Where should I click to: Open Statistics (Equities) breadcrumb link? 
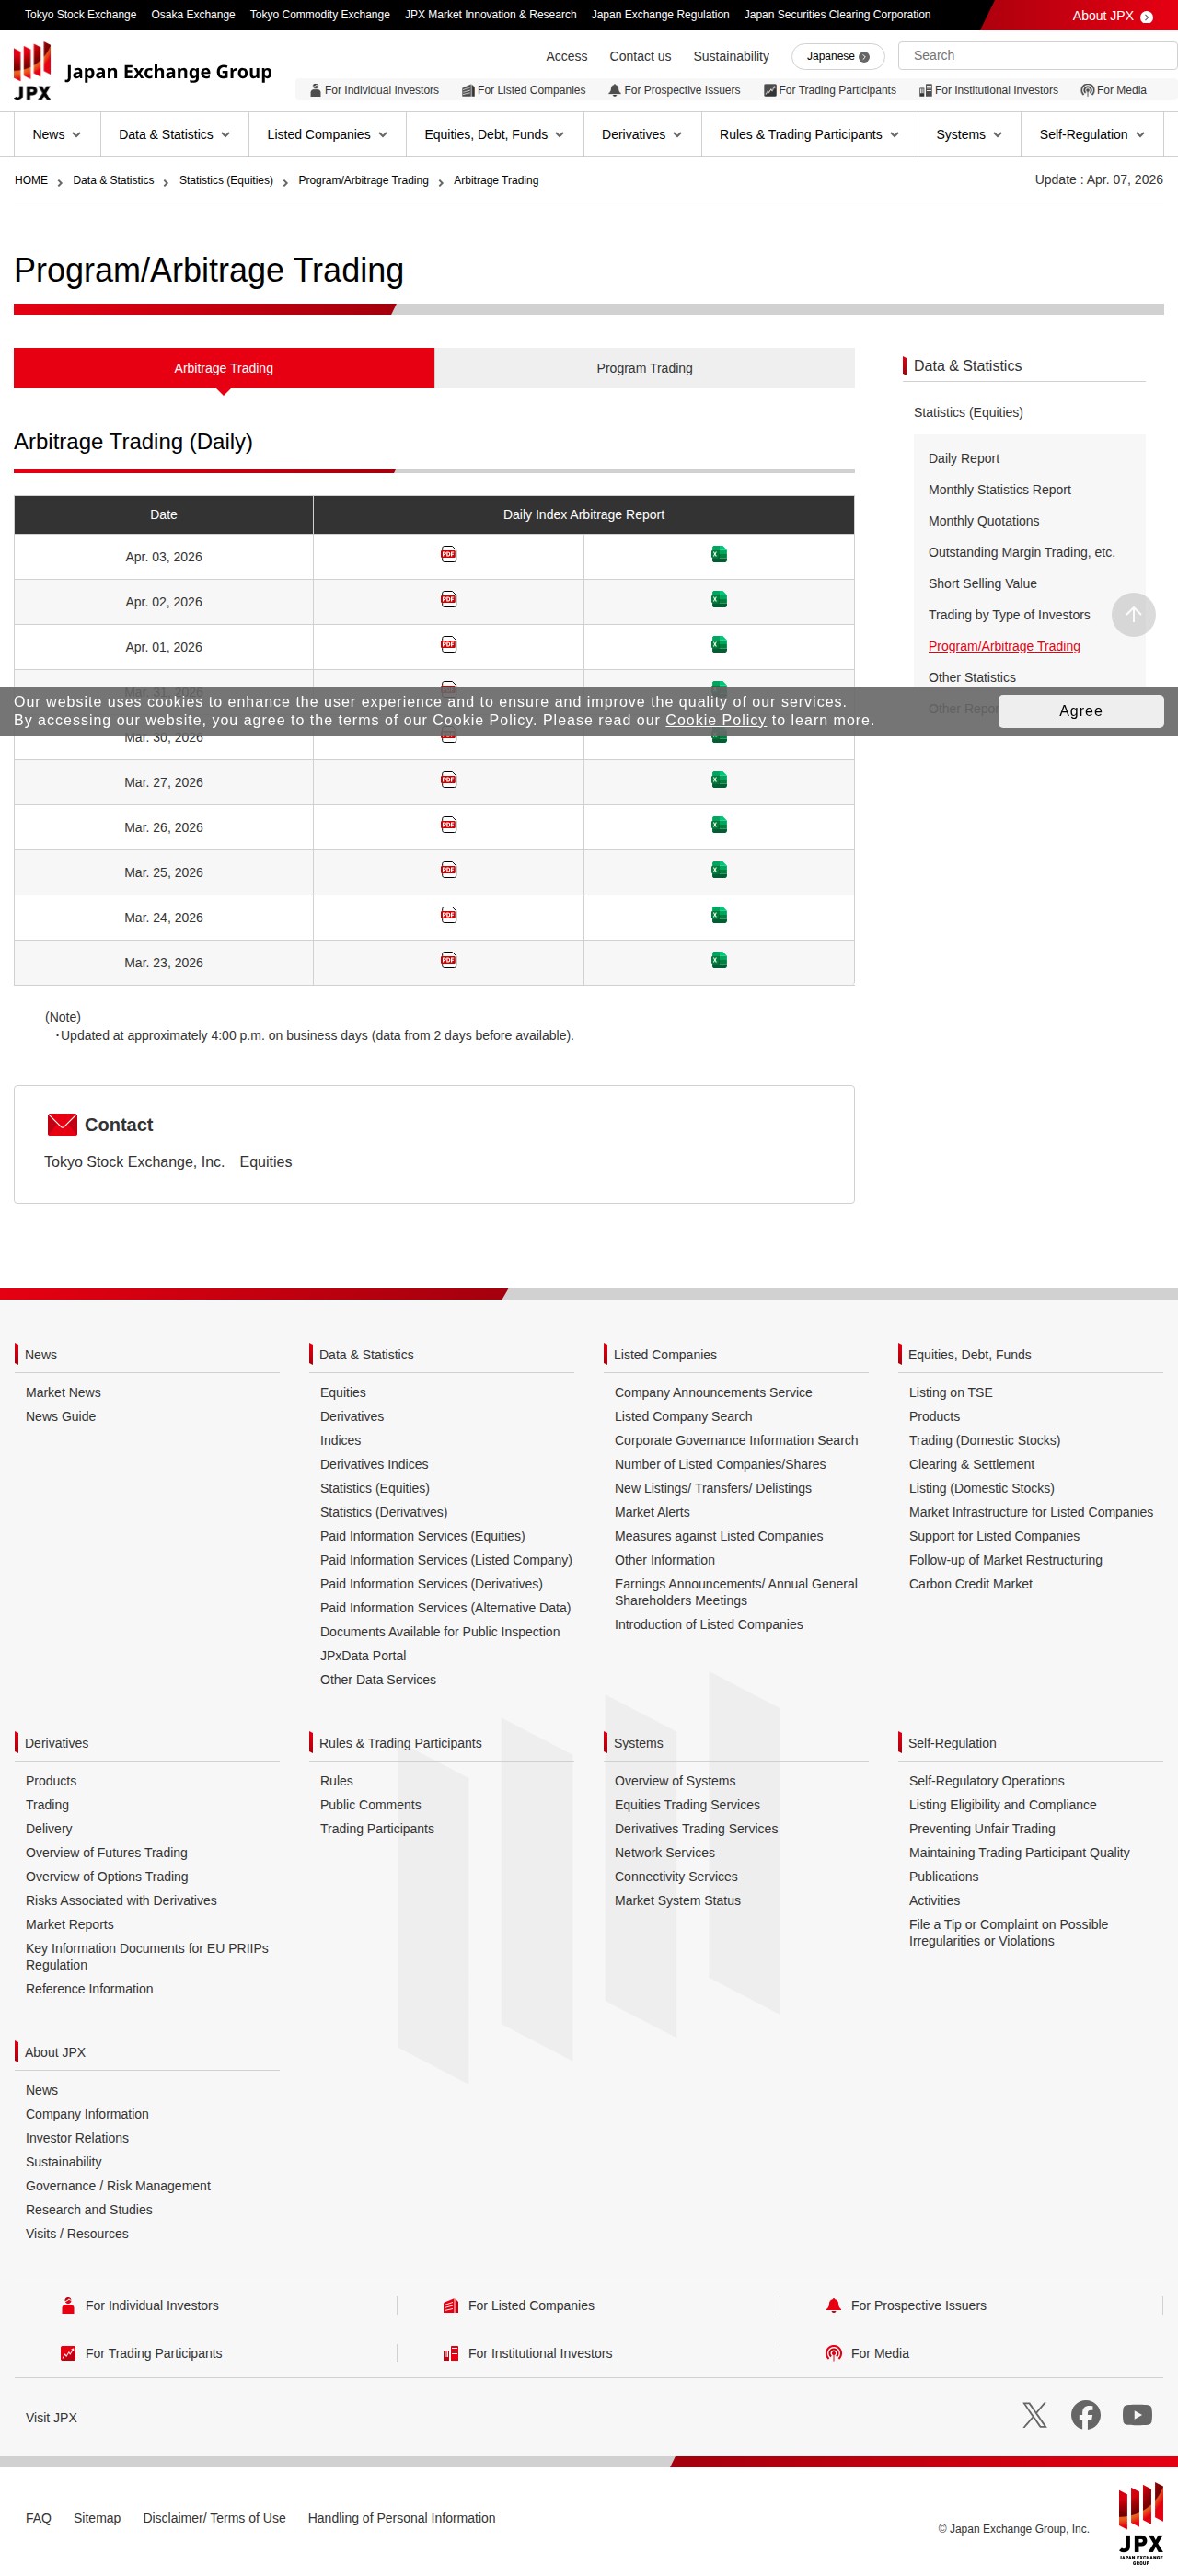[226, 180]
